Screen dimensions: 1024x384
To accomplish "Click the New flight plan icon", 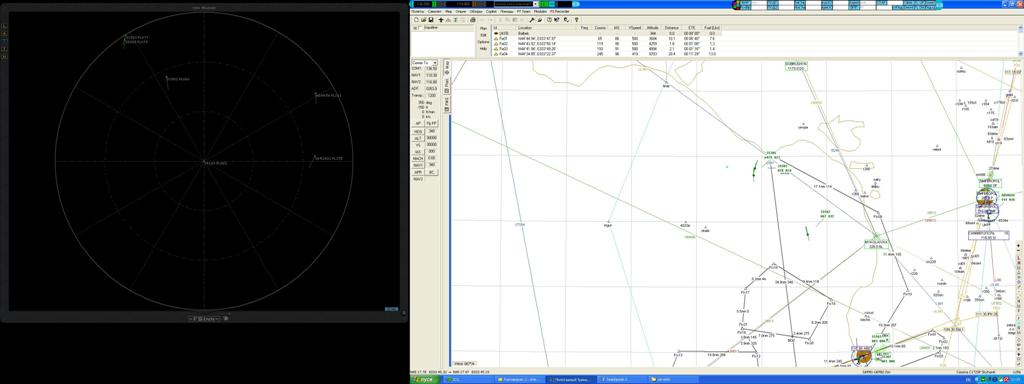I will click(x=416, y=20).
